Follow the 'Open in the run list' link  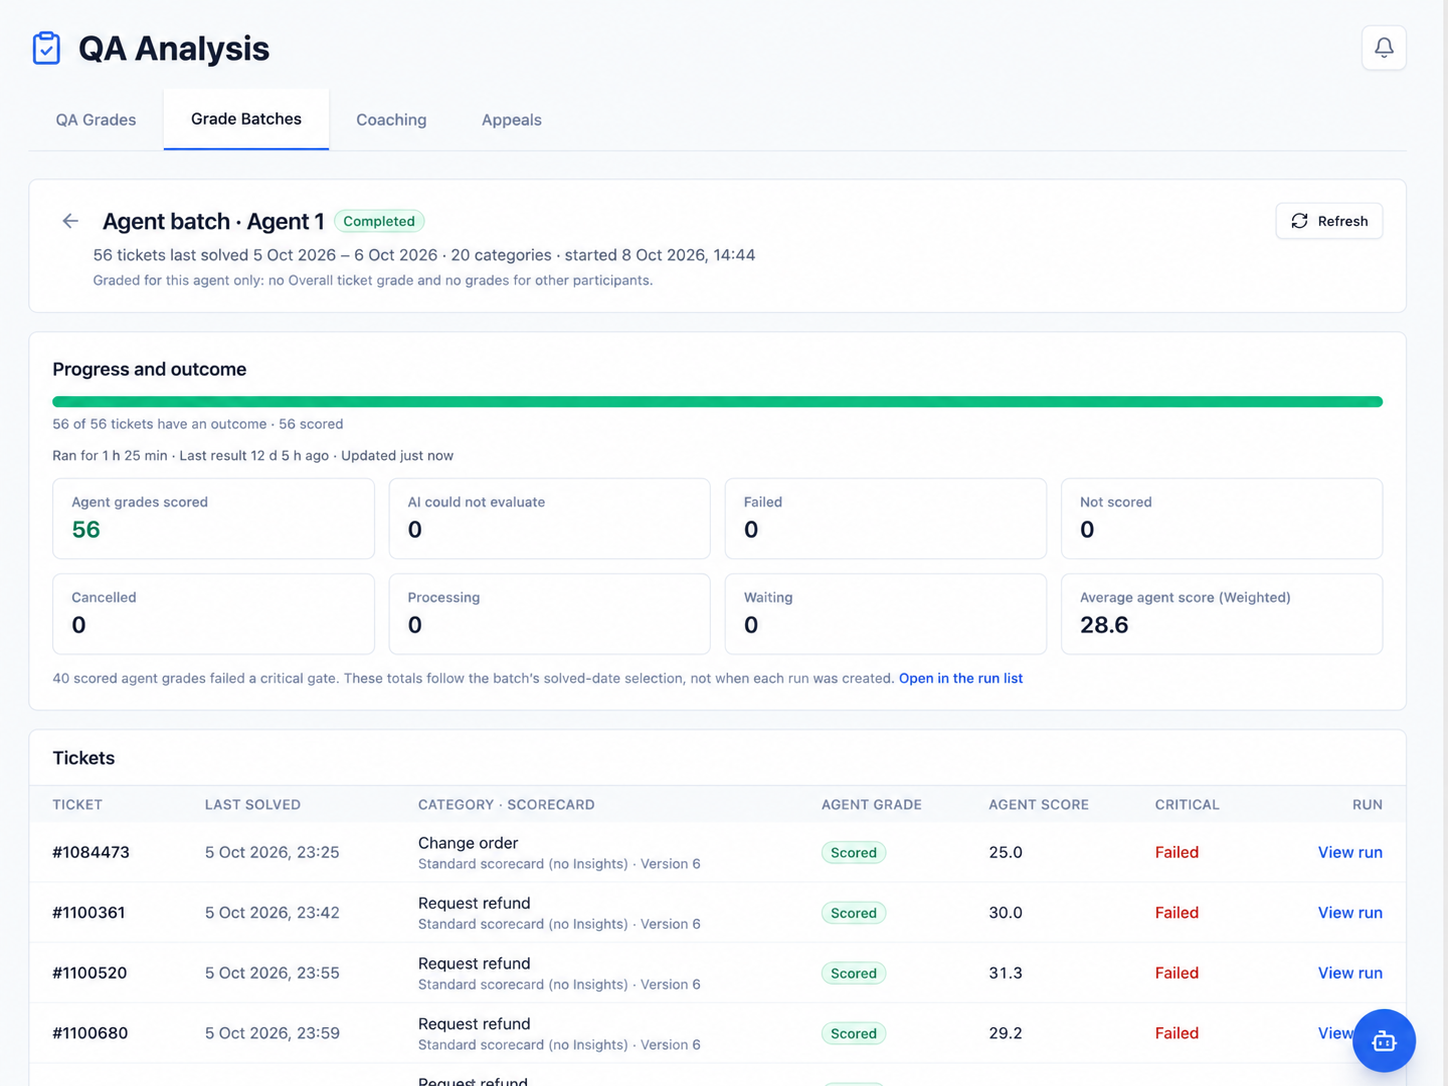pyautogui.click(x=960, y=678)
